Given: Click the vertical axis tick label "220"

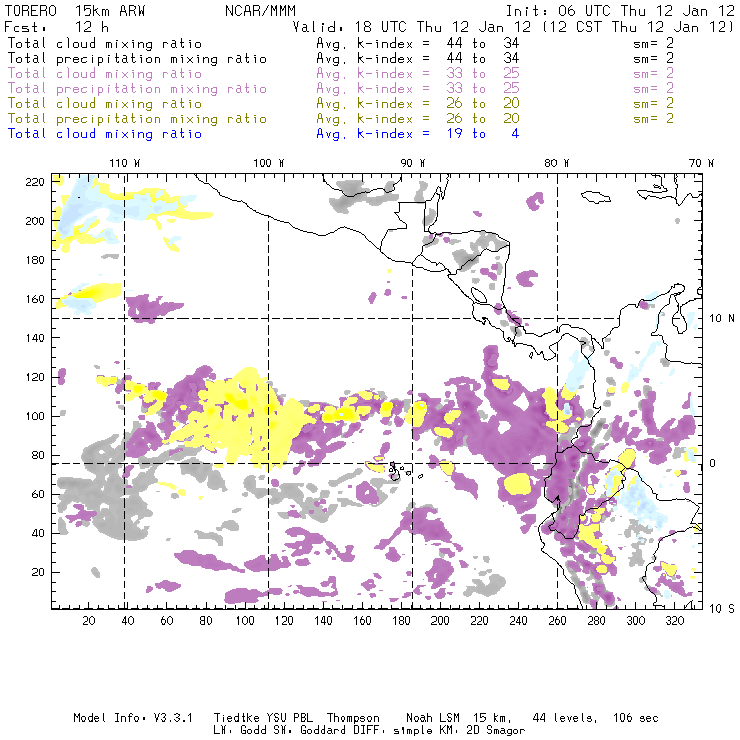Looking at the screenshot, I should (x=35, y=182).
